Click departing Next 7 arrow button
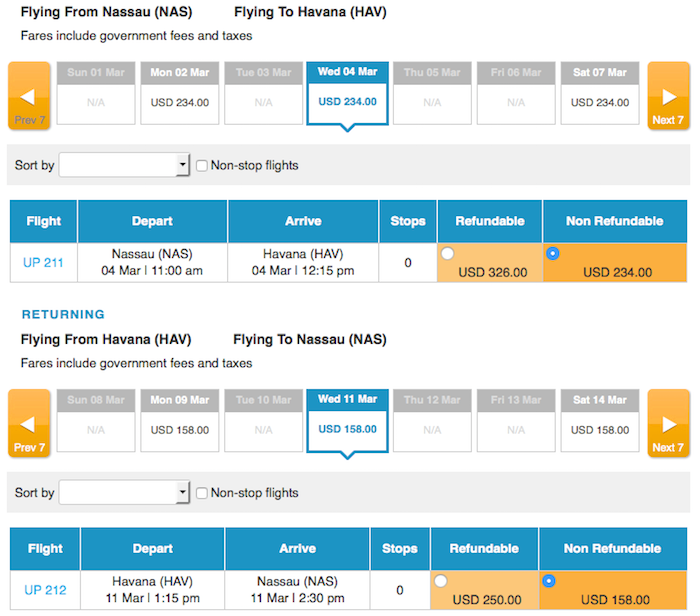 tap(668, 96)
